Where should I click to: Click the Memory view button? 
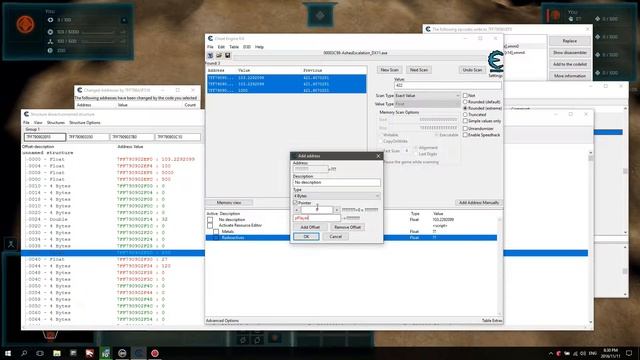(229, 202)
